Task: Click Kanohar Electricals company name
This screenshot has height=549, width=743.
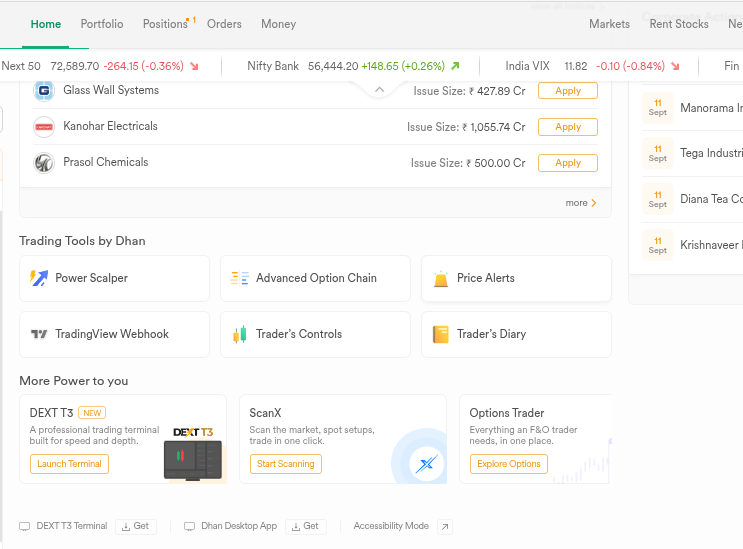Action: point(110,126)
